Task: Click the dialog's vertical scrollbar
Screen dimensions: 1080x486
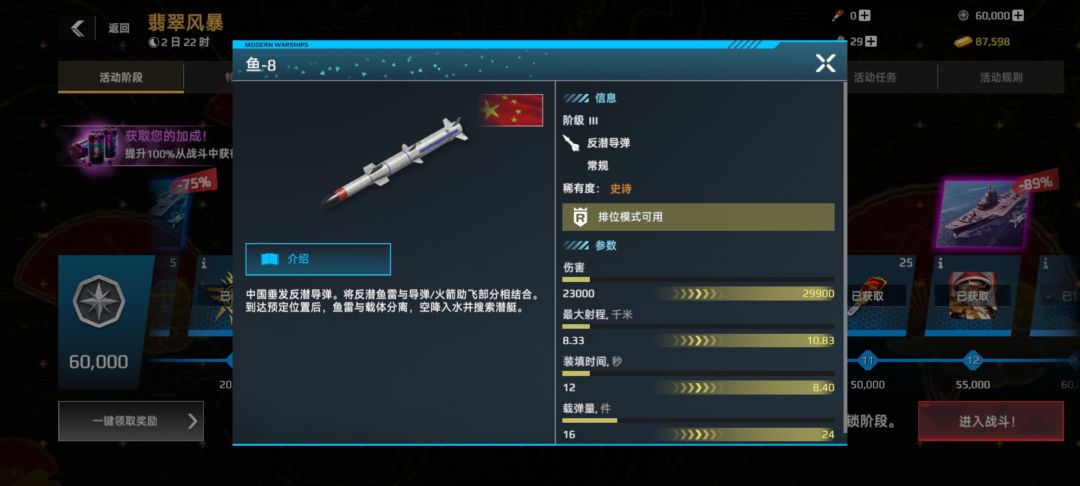Action: tap(846, 262)
